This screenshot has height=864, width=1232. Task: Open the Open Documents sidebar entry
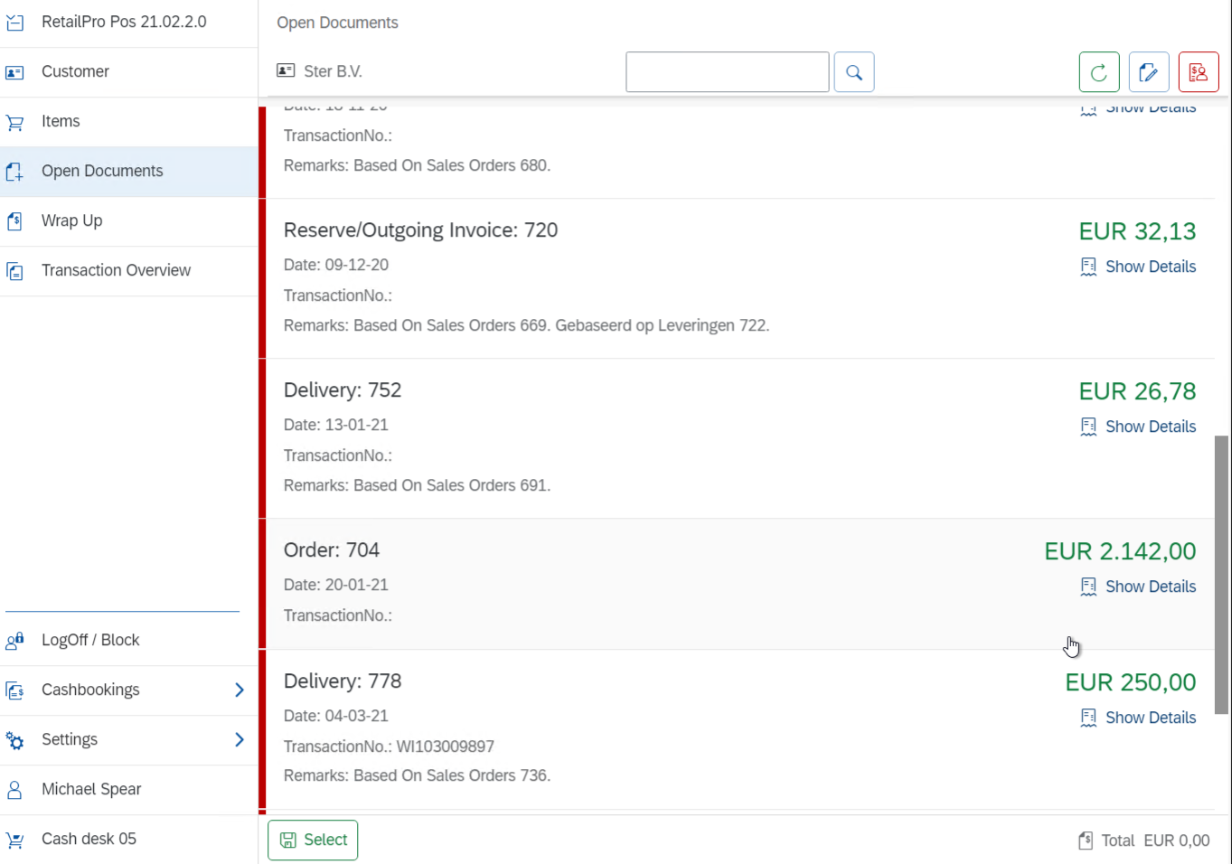102,171
